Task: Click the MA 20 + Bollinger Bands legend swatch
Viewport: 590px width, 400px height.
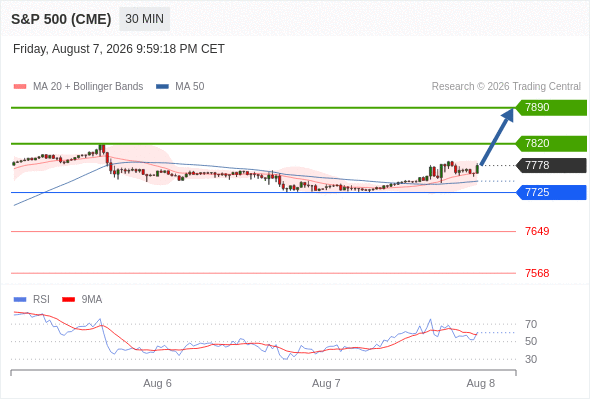Action: tap(20, 87)
